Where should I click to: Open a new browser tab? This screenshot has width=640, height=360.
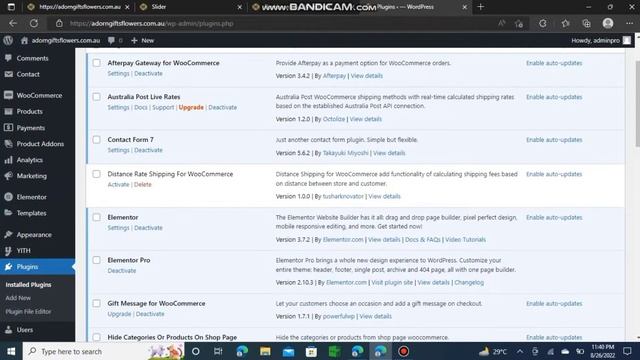(x=480, y=7)
